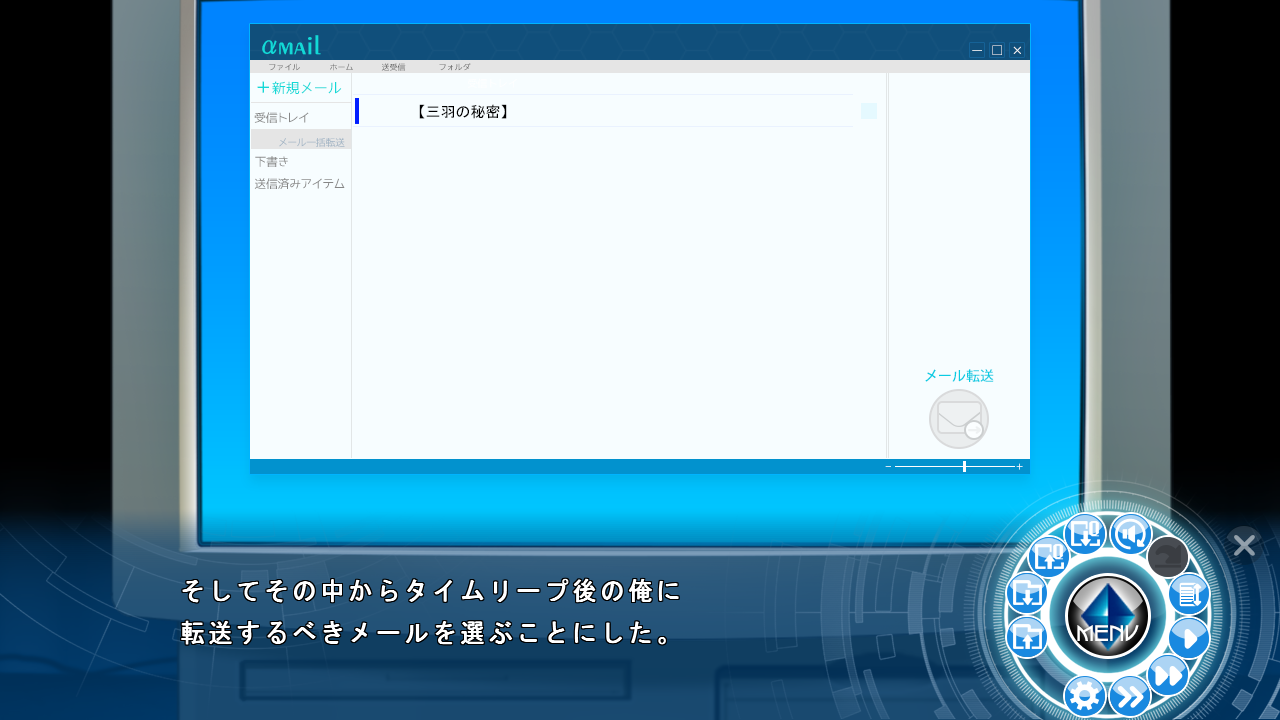Minimize the αMail window
Screen dimensions: 1280x720
coord(977,50)
